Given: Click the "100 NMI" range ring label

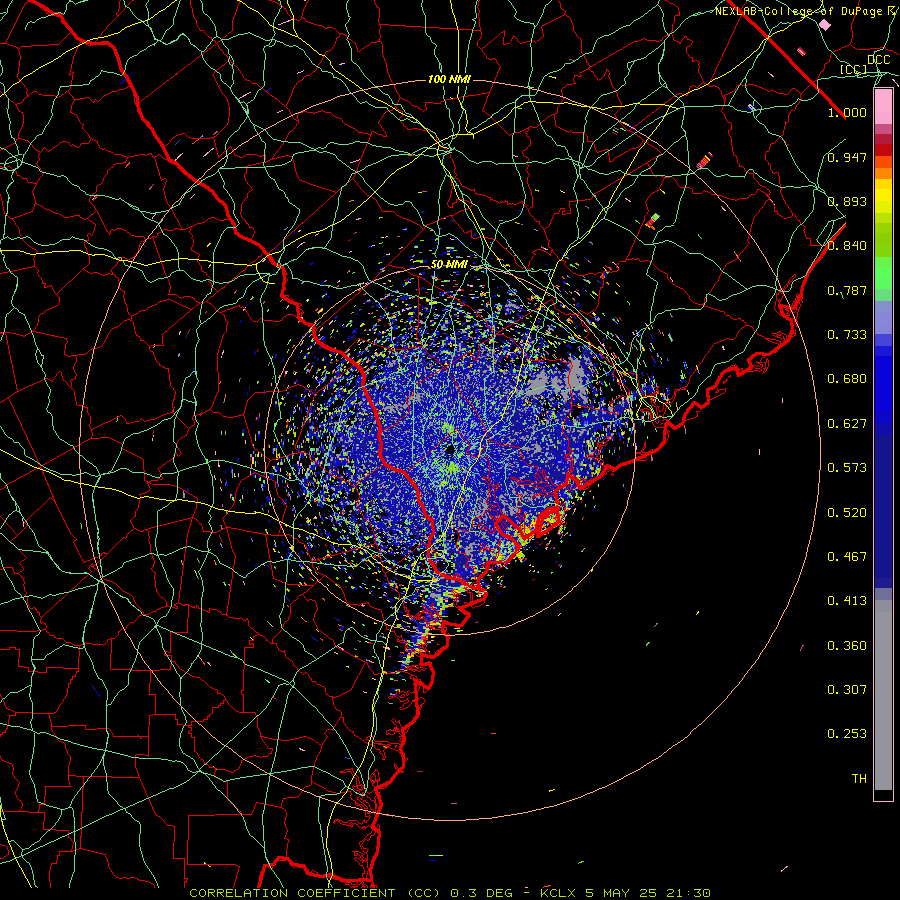Looking at the screenshot, I should click(x=449, y=79).
